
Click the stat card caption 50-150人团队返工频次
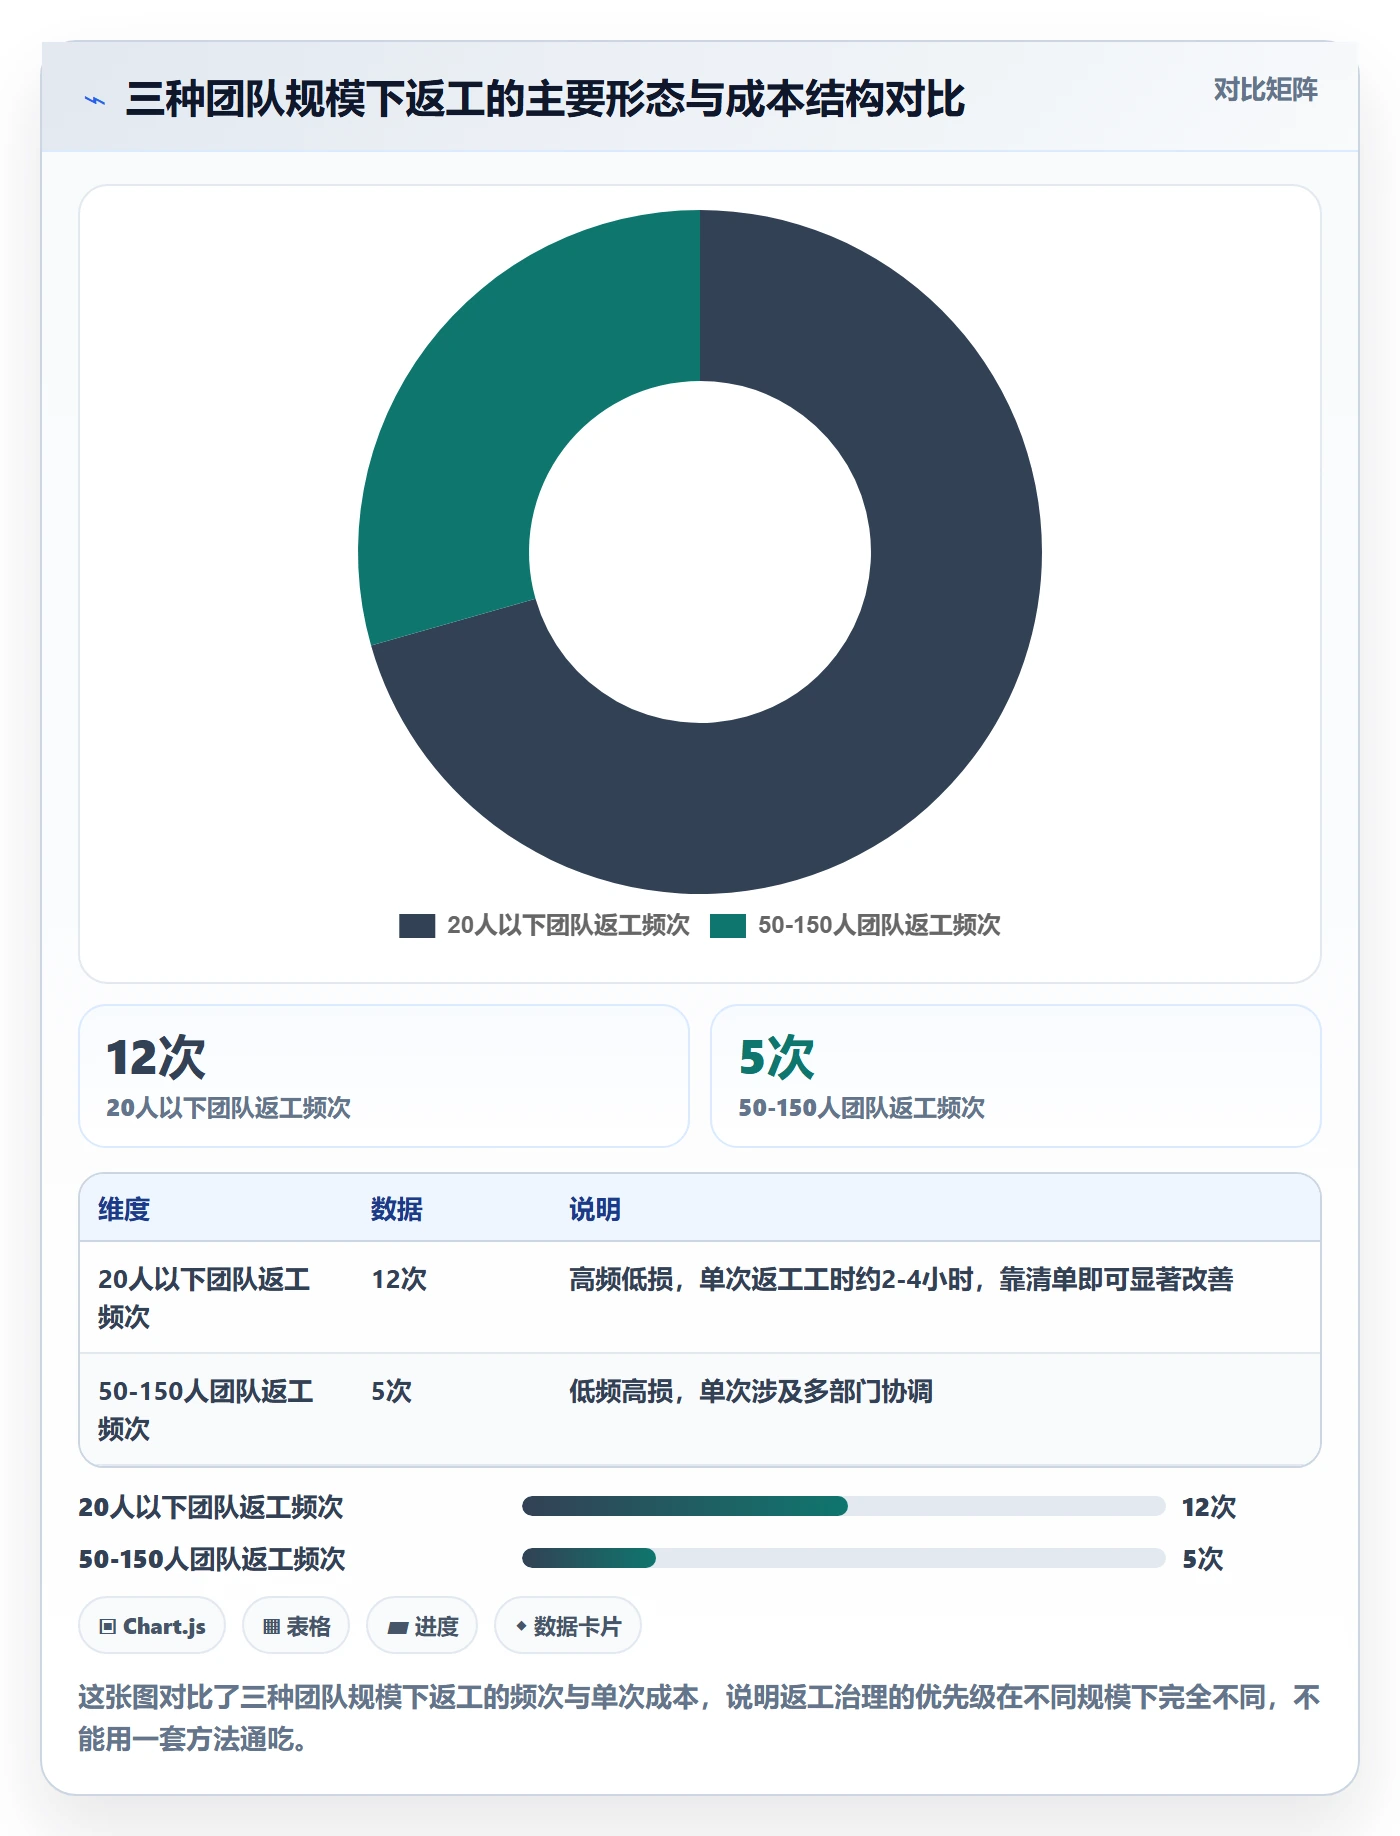pos(861,1108)
